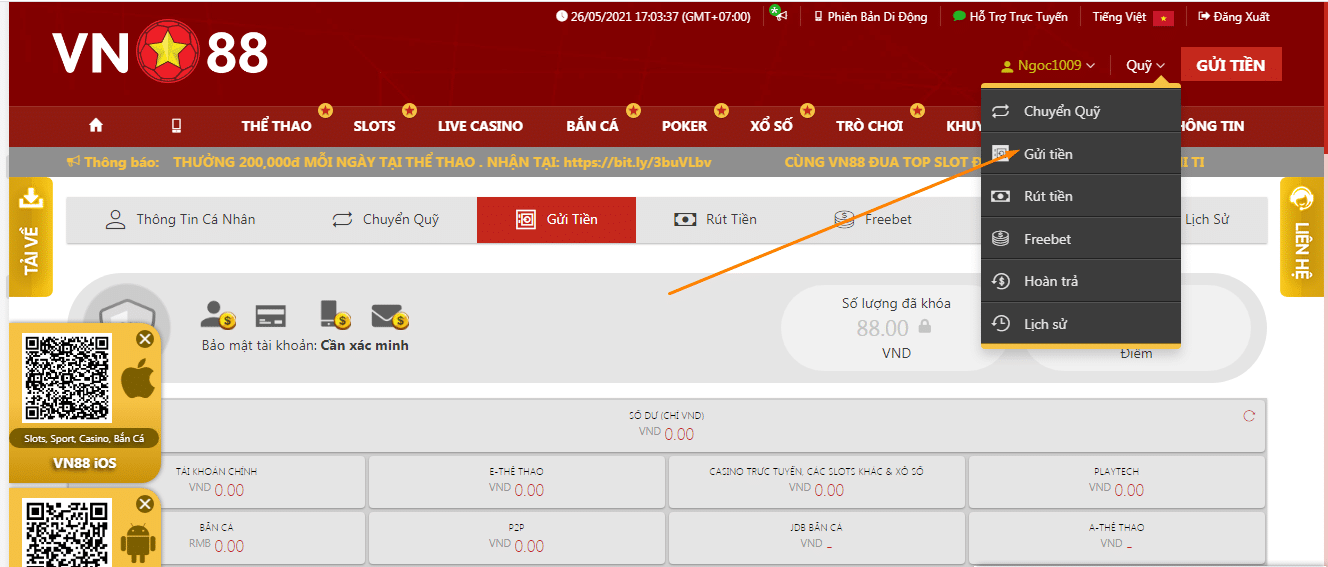1328x567 pixels.
Task: Click the Android QR code image
Action: 67,534
